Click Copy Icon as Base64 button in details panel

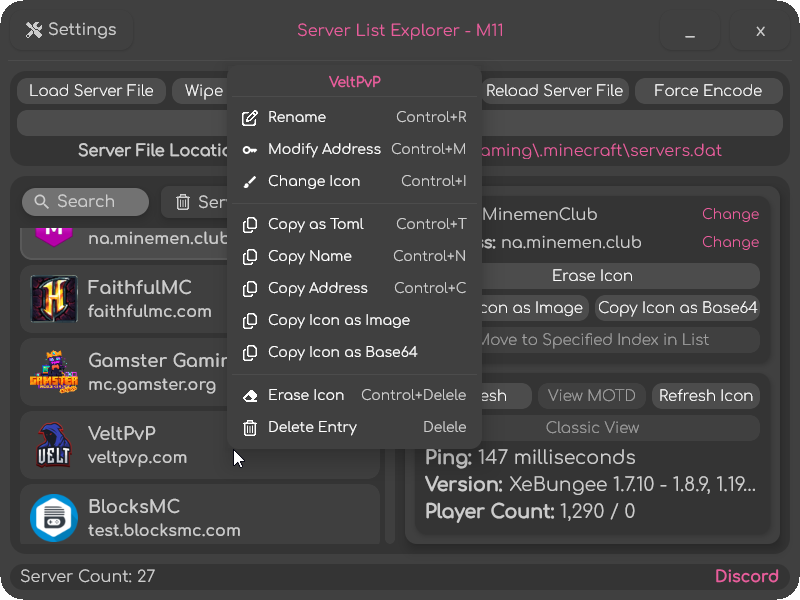678,308
